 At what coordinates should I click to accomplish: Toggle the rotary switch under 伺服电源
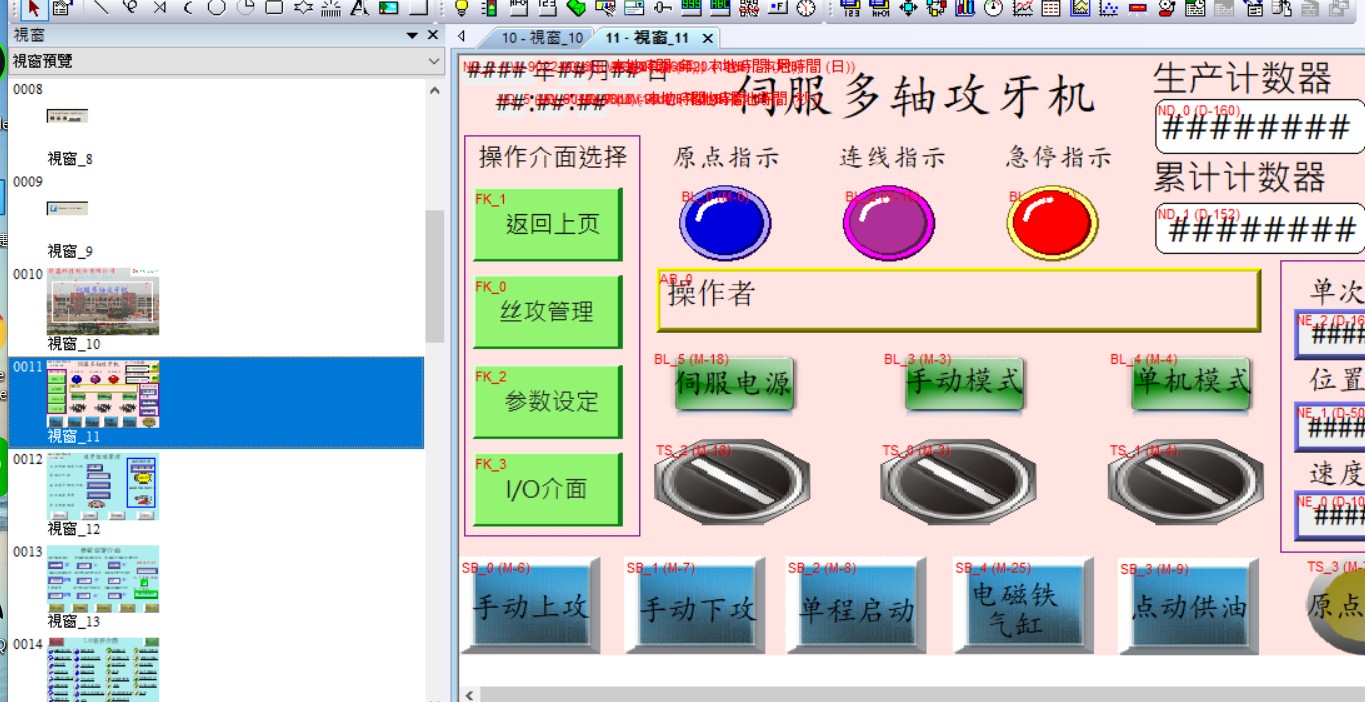click(x=731, y=482)
